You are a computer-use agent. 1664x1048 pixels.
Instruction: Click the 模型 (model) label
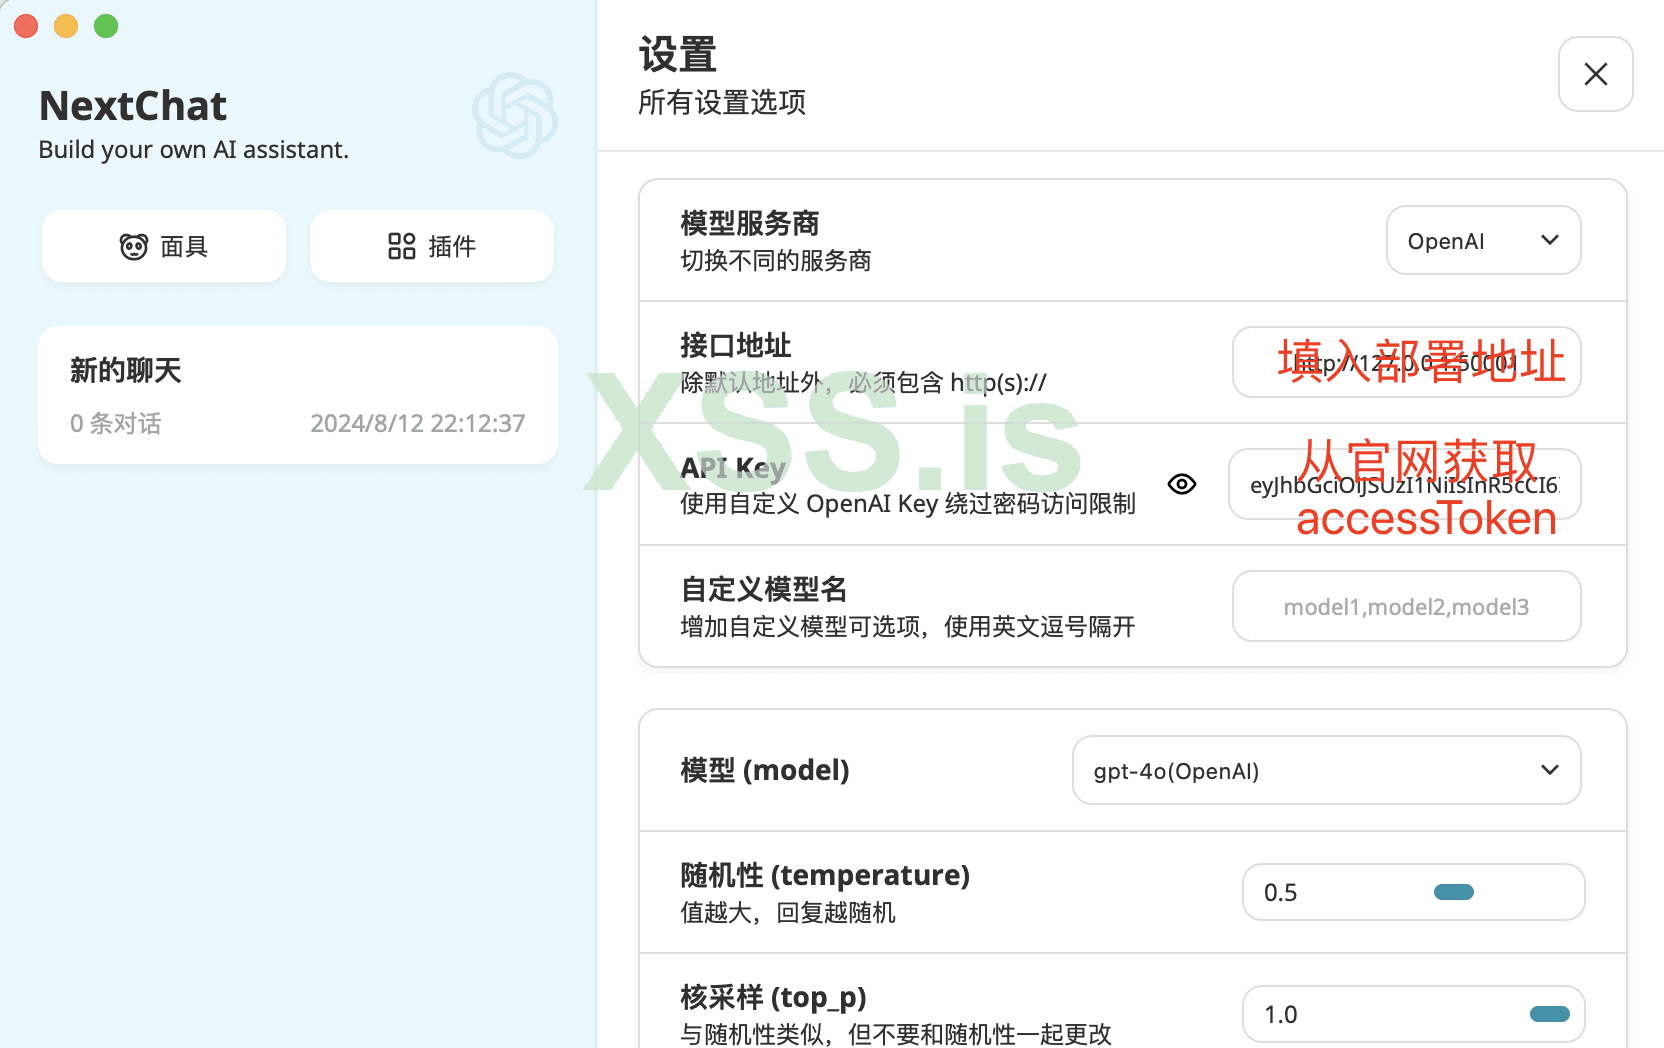pyautogui.click(x=765, y=770)
